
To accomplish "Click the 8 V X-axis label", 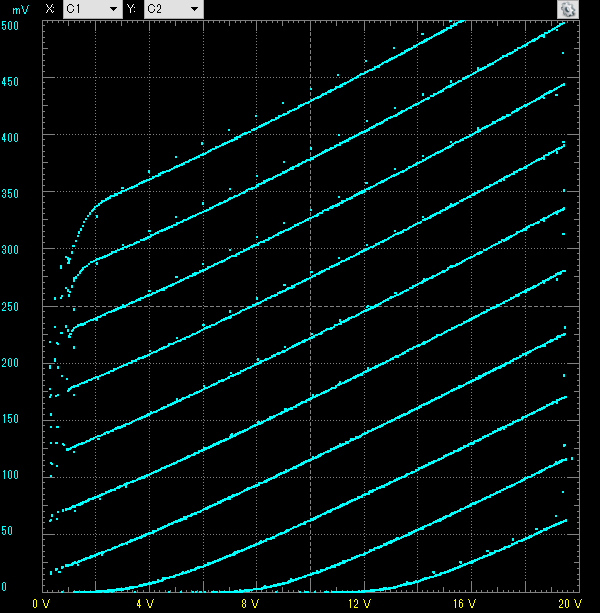I will tap(250, 604).
